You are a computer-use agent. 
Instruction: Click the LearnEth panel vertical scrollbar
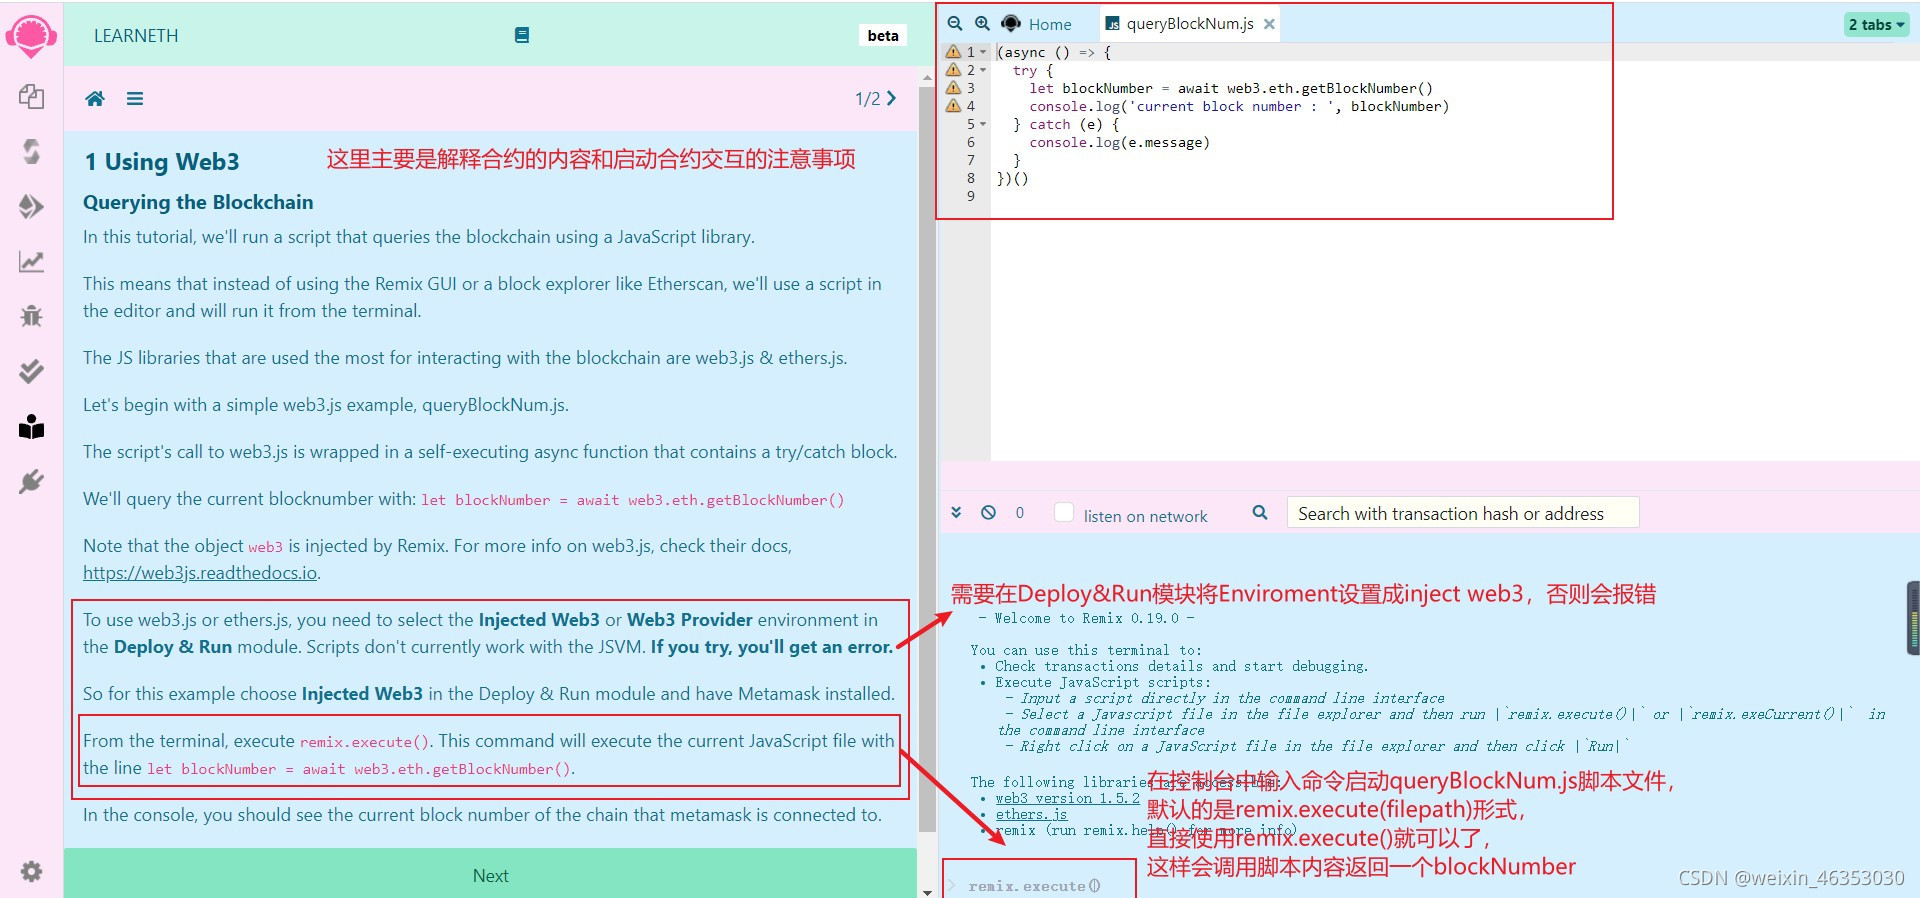[x=927, y=460]
